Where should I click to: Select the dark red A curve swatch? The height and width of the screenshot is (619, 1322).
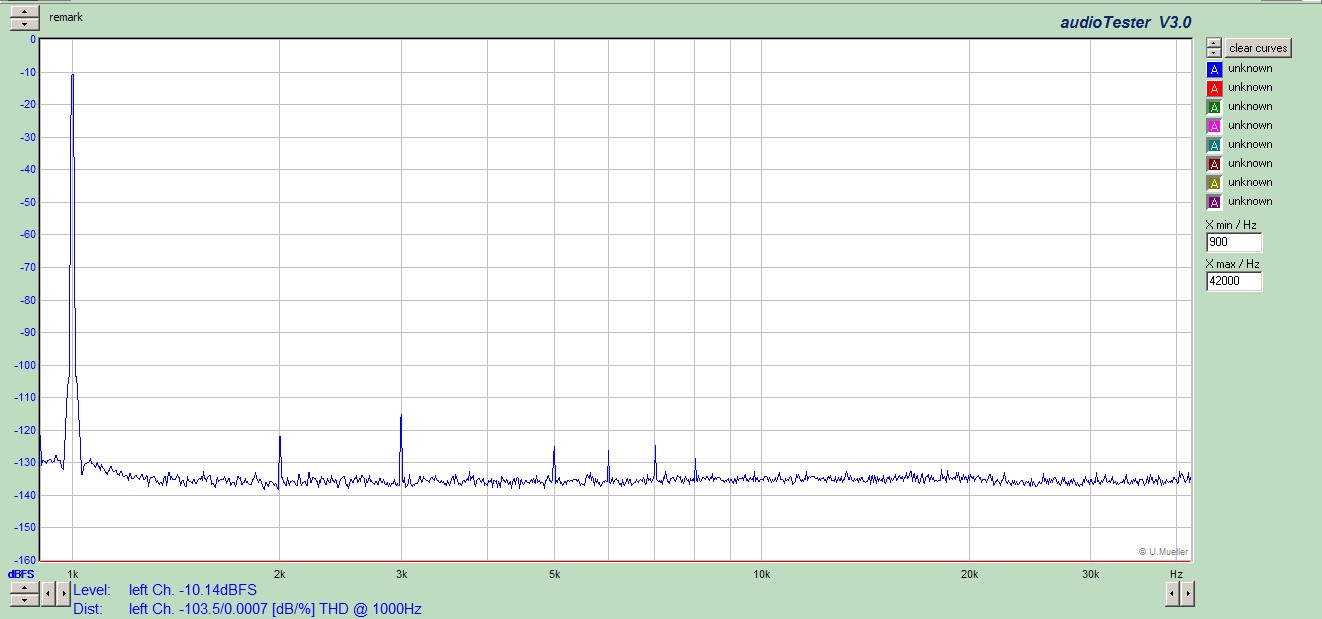tap(1214, 164)
